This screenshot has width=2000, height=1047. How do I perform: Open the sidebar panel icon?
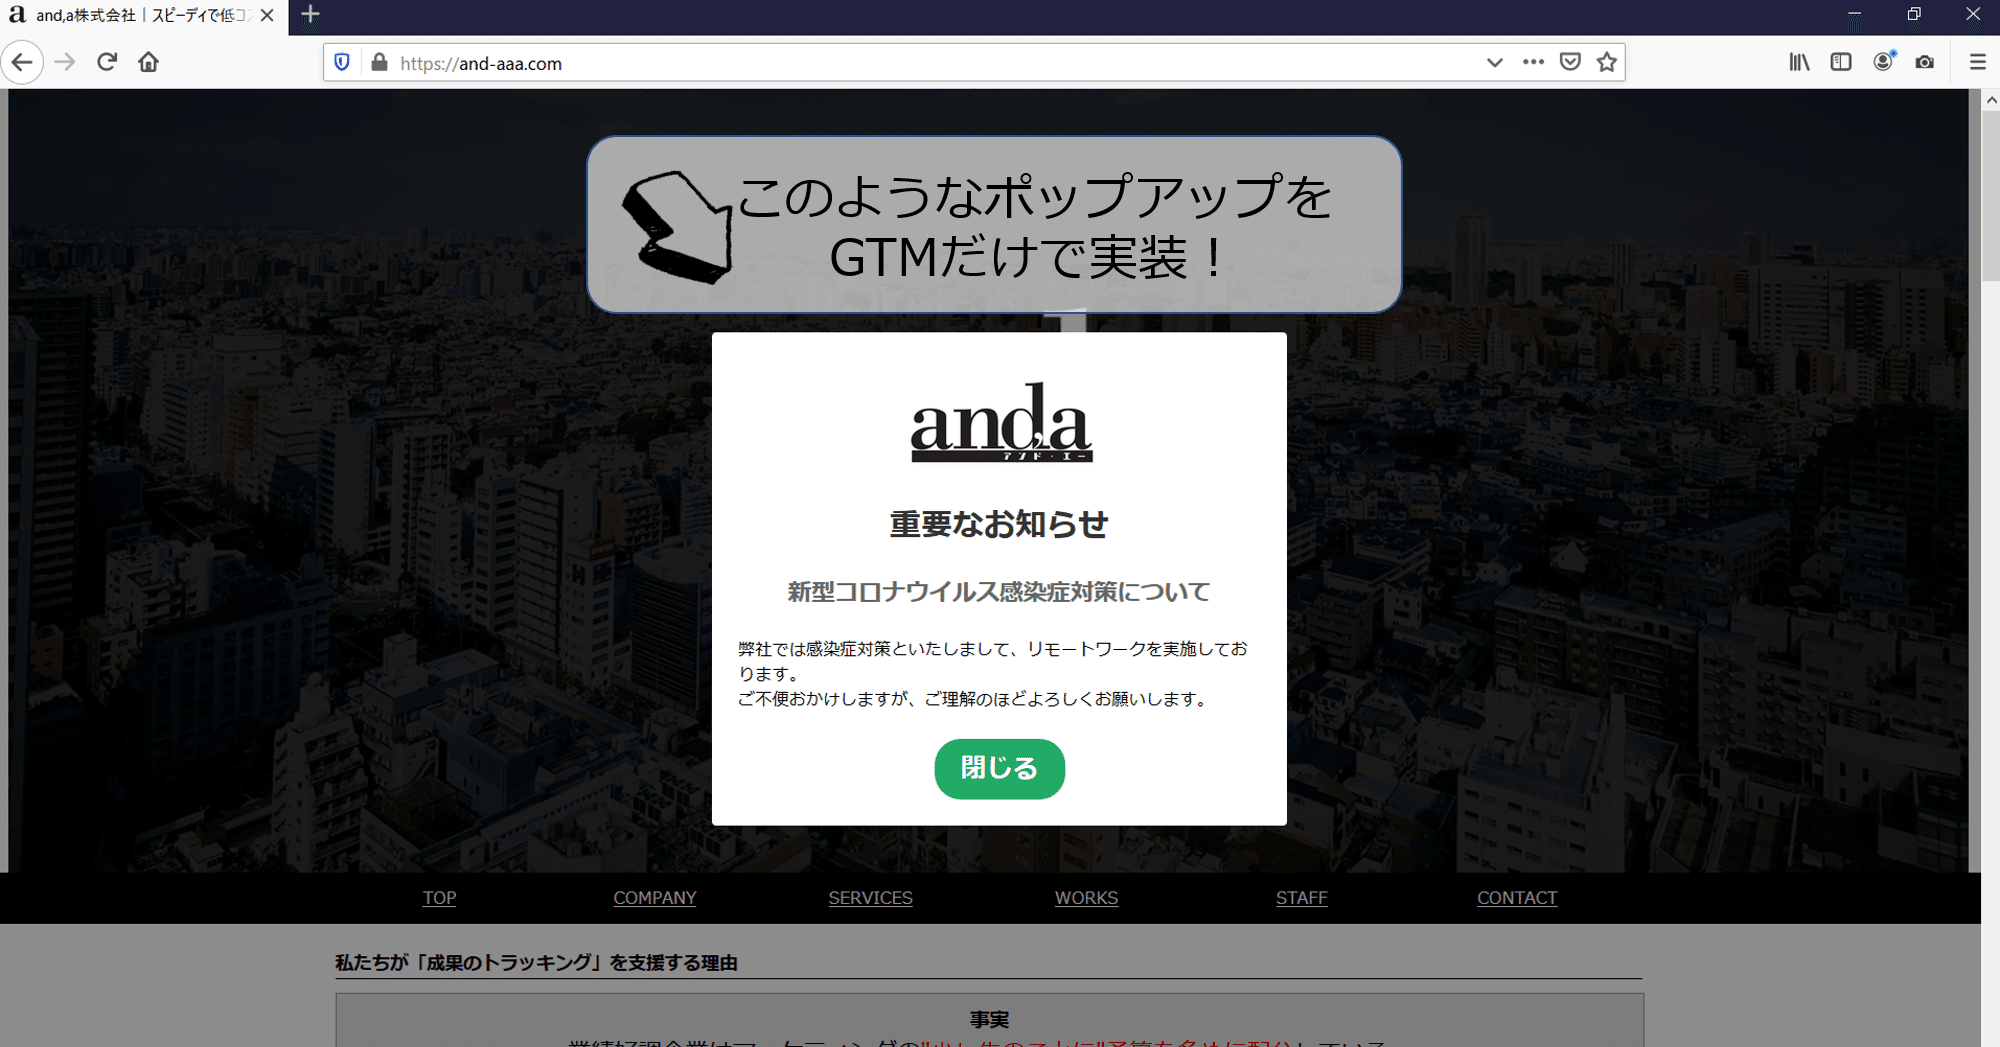pyautogui.click(x=1840, y=62)
